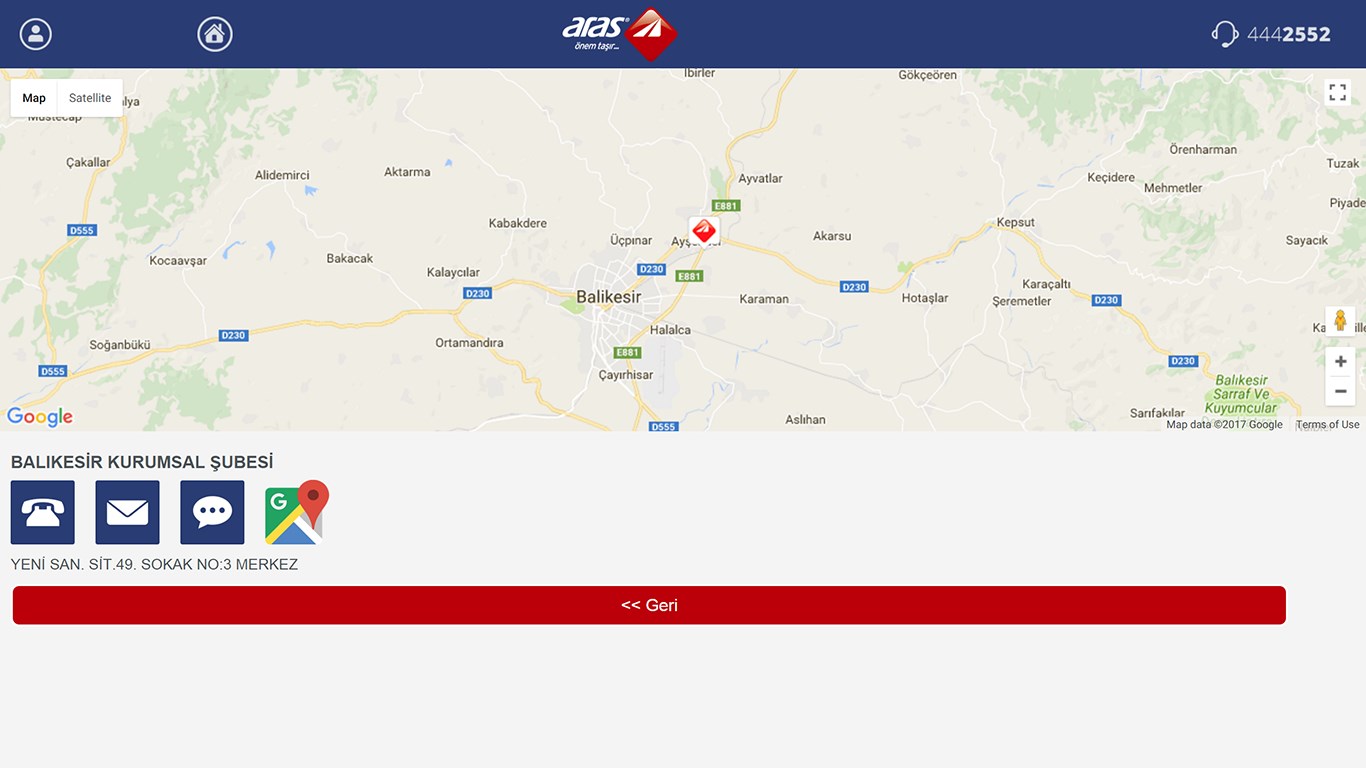Viewport: 1366px width, 768px height.
Task: Dial the 4442552 phone number
Action: pos(1288,35)
